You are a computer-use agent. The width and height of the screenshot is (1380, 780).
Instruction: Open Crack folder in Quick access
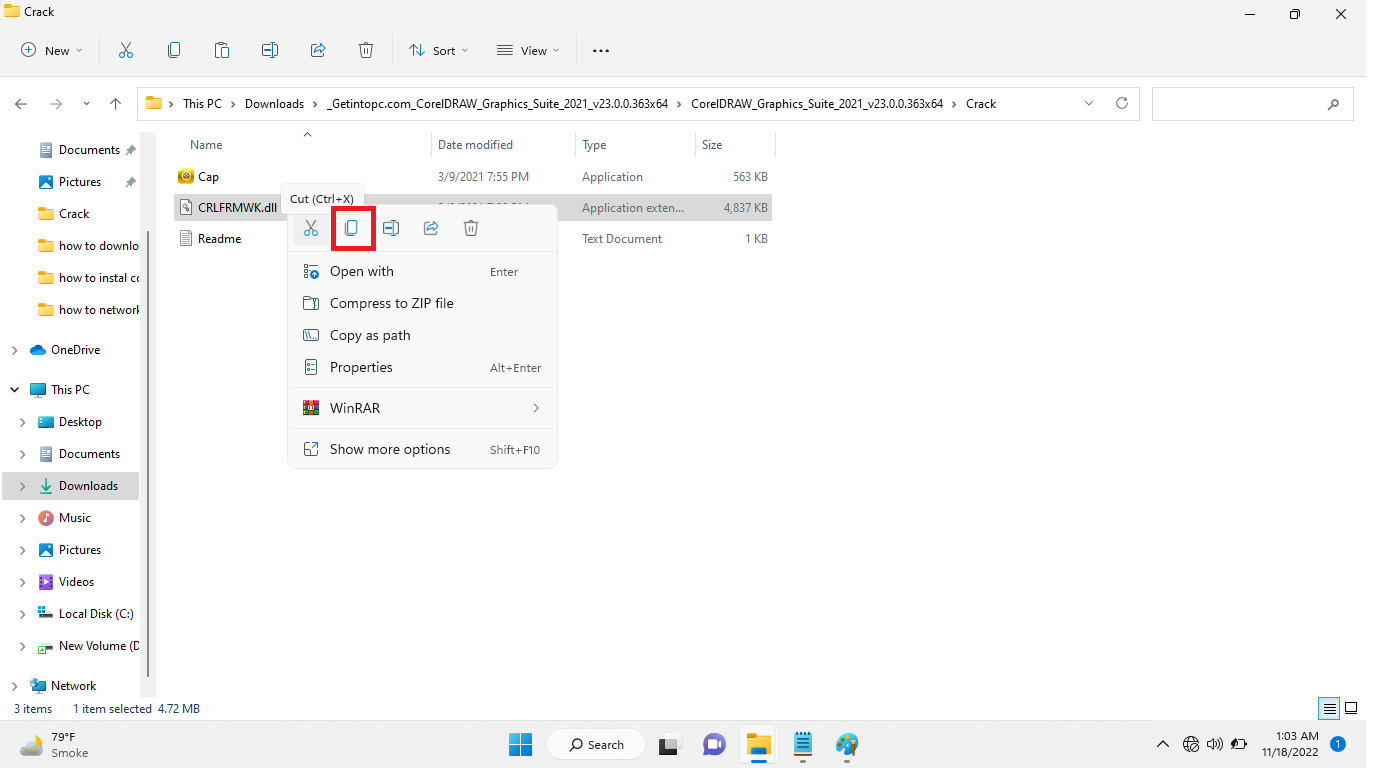[74, 214]
